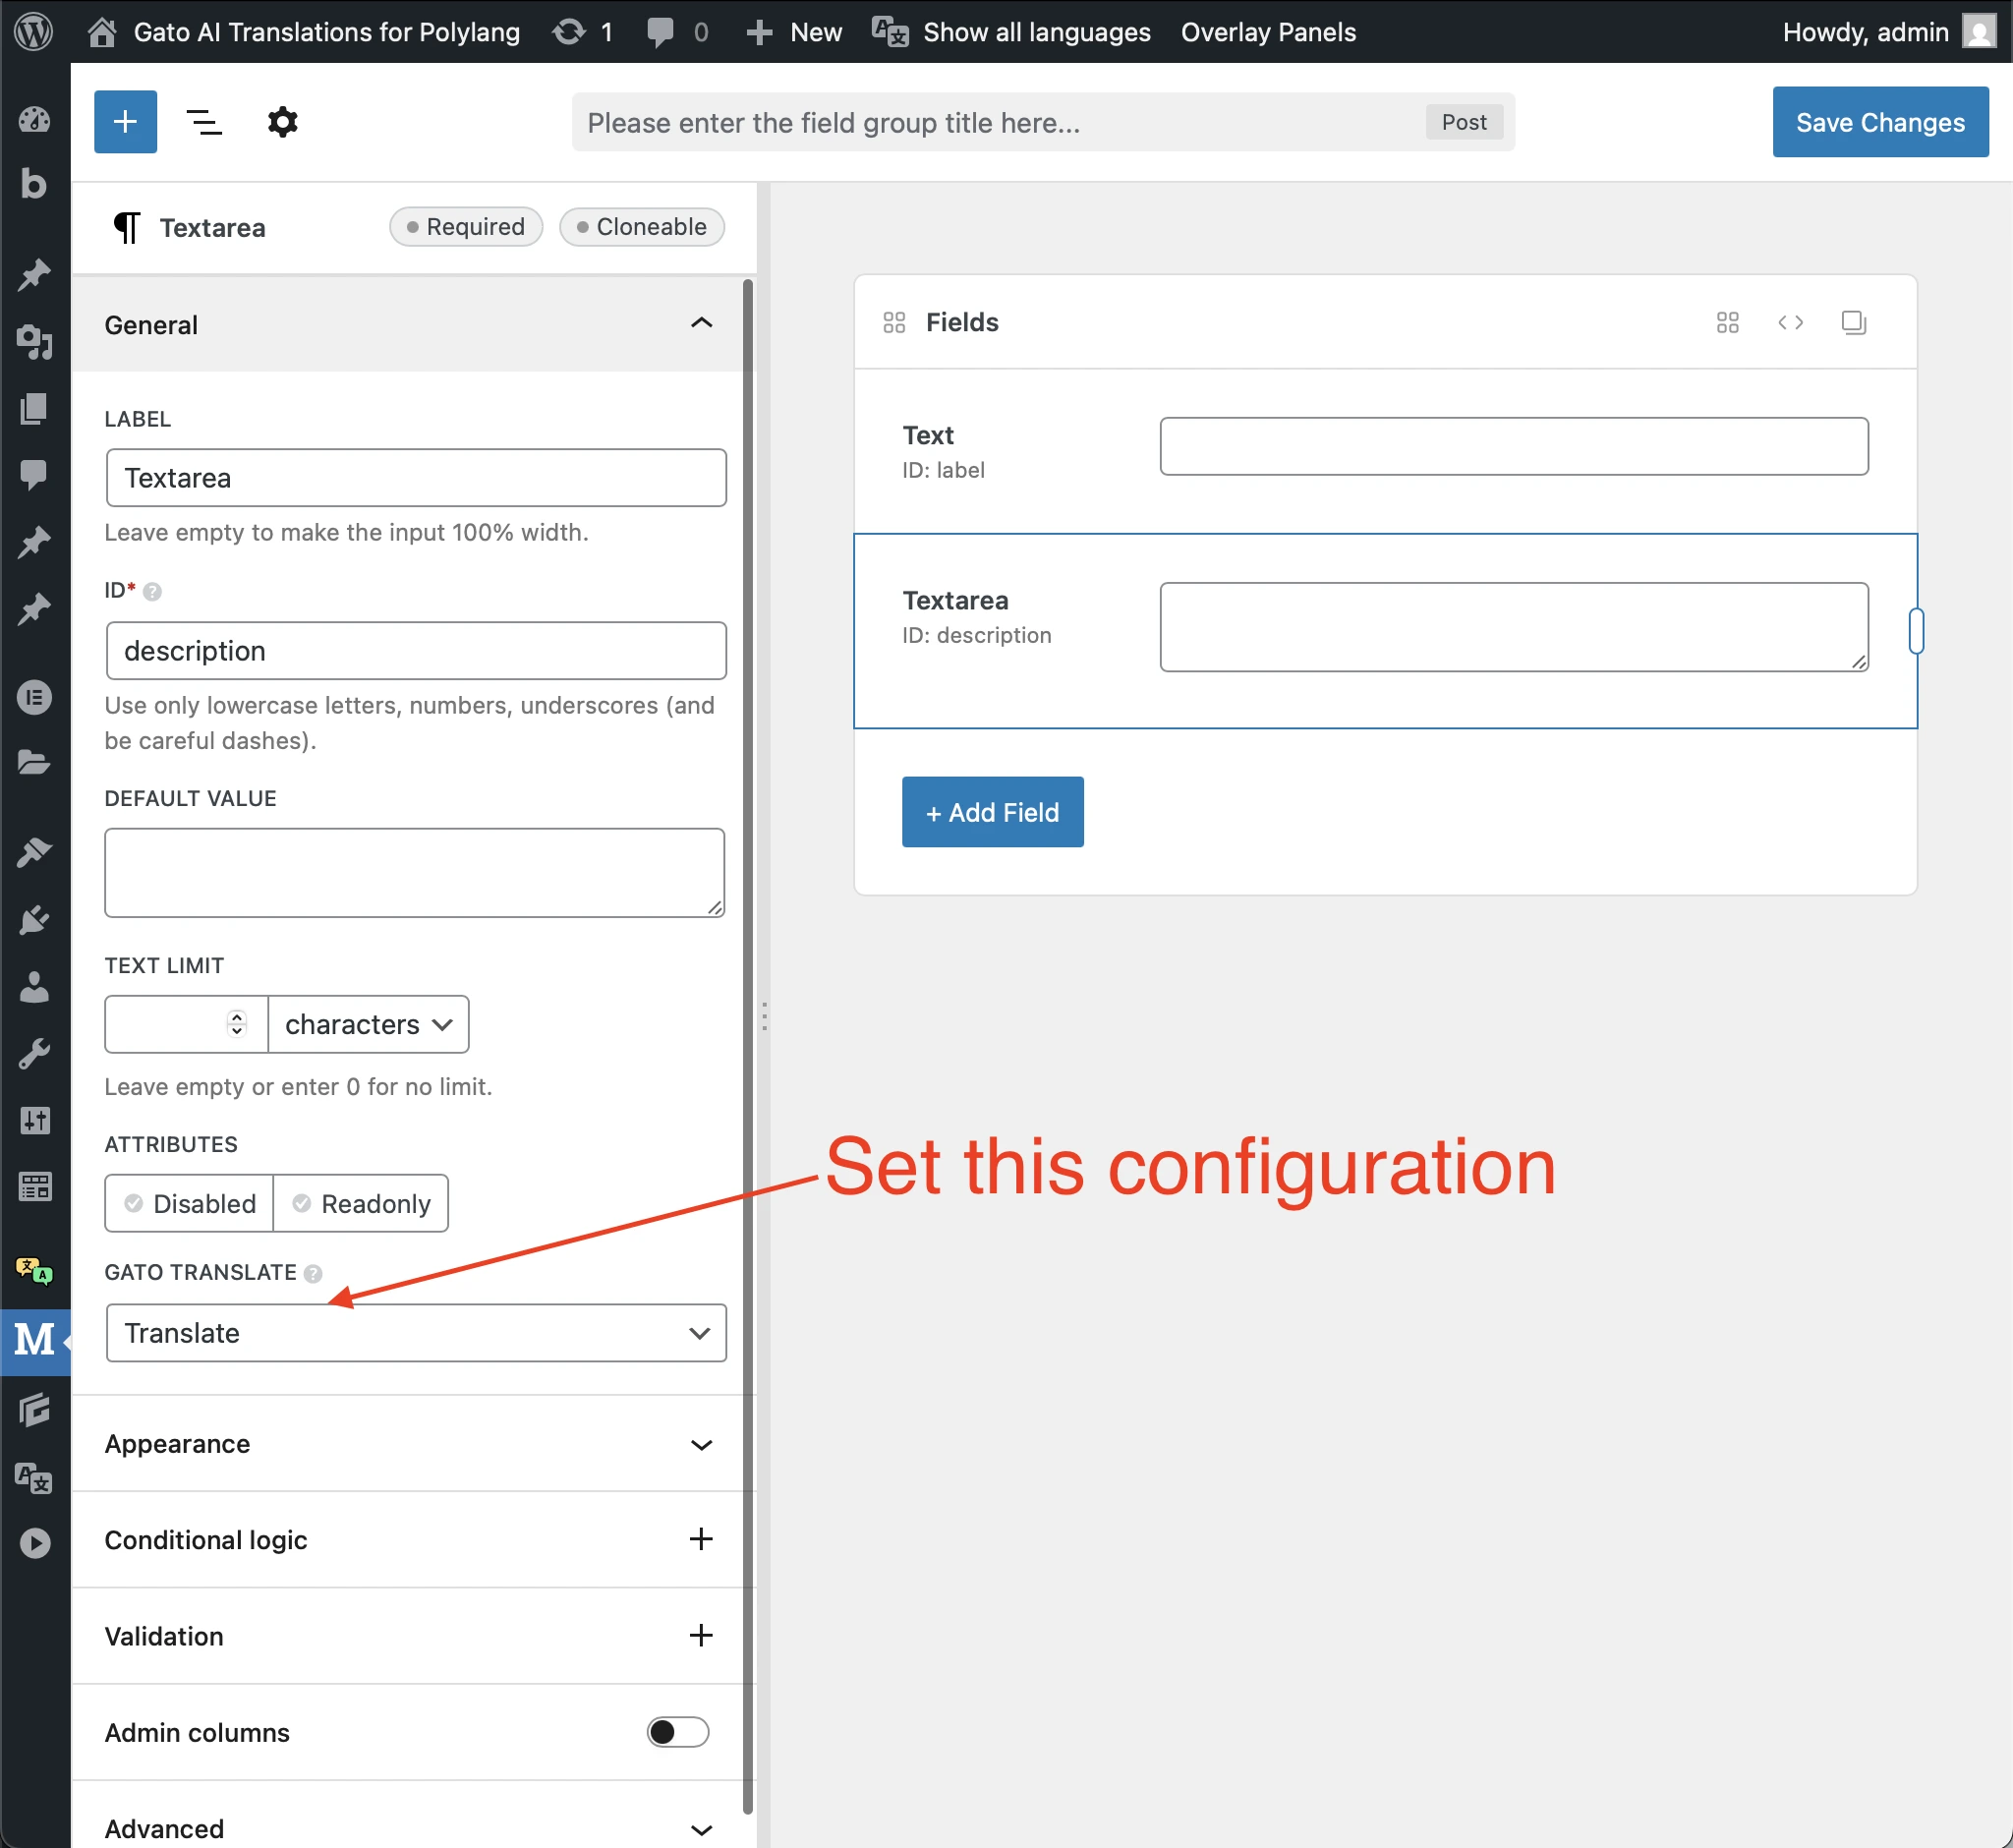Expand the Conditional logic section
Screen dimensions: 2013x1848
702,1539
